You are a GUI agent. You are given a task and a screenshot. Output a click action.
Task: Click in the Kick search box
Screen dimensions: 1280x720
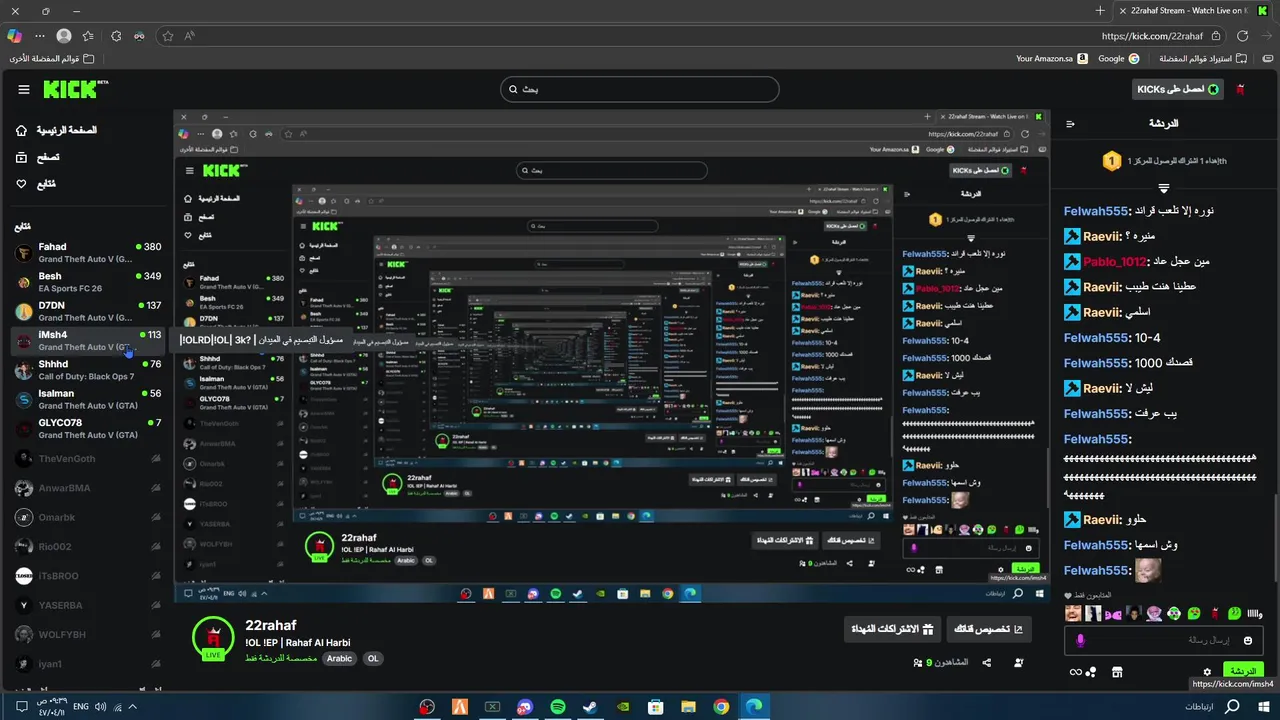[639, 89]
